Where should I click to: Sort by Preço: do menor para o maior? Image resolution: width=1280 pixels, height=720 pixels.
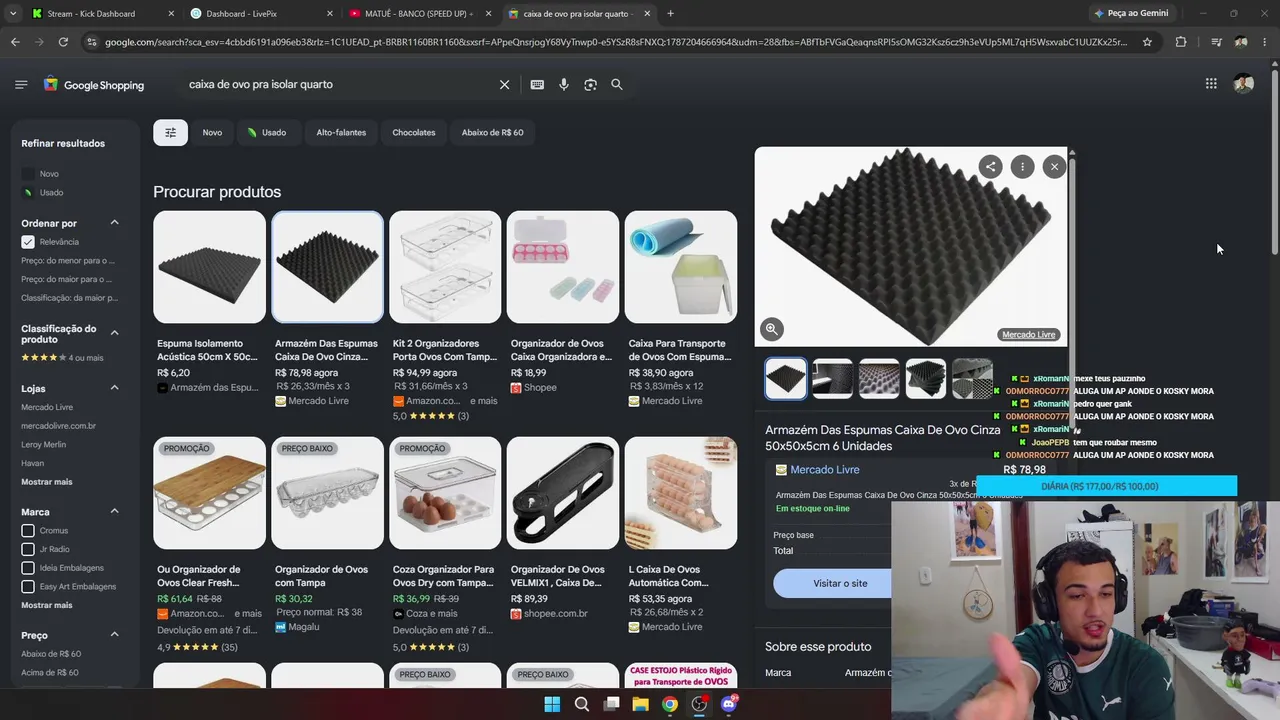68,261
